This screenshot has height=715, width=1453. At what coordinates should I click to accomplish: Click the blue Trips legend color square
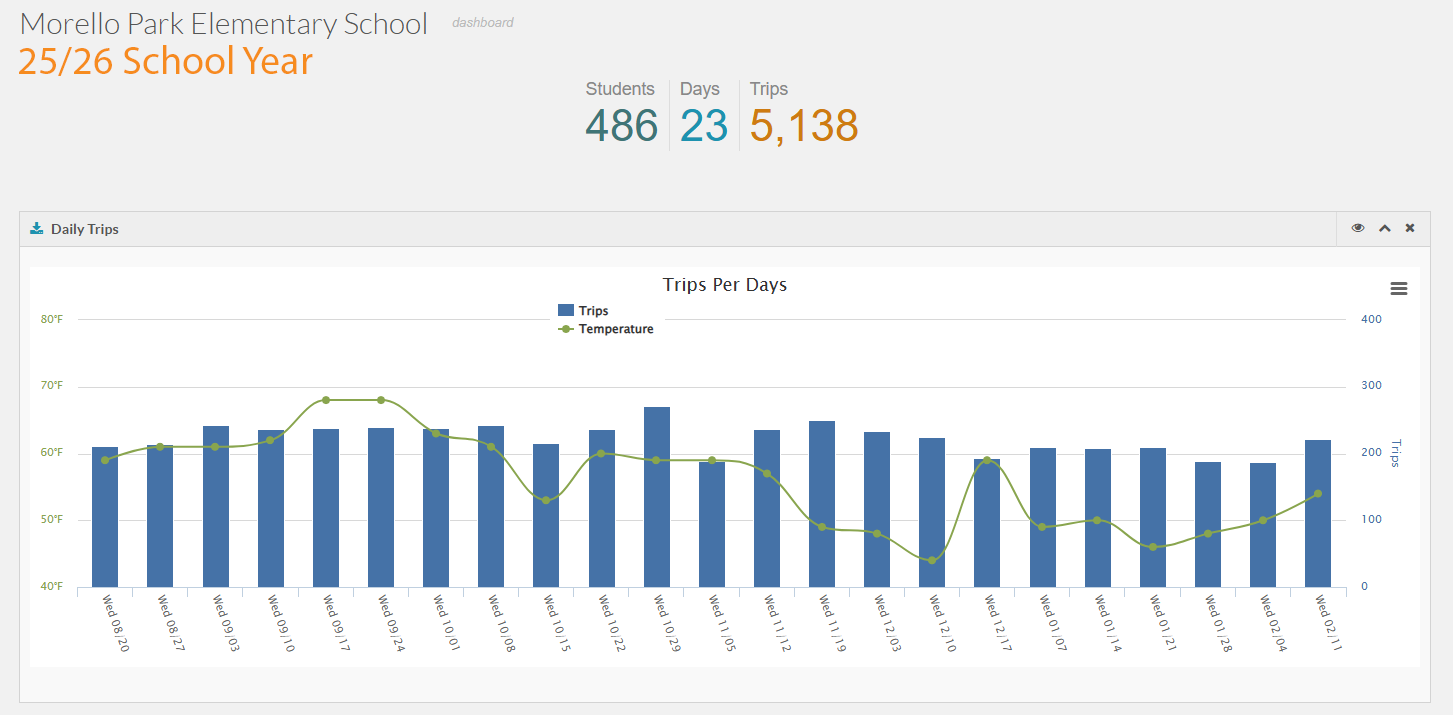tap(566, 311)
